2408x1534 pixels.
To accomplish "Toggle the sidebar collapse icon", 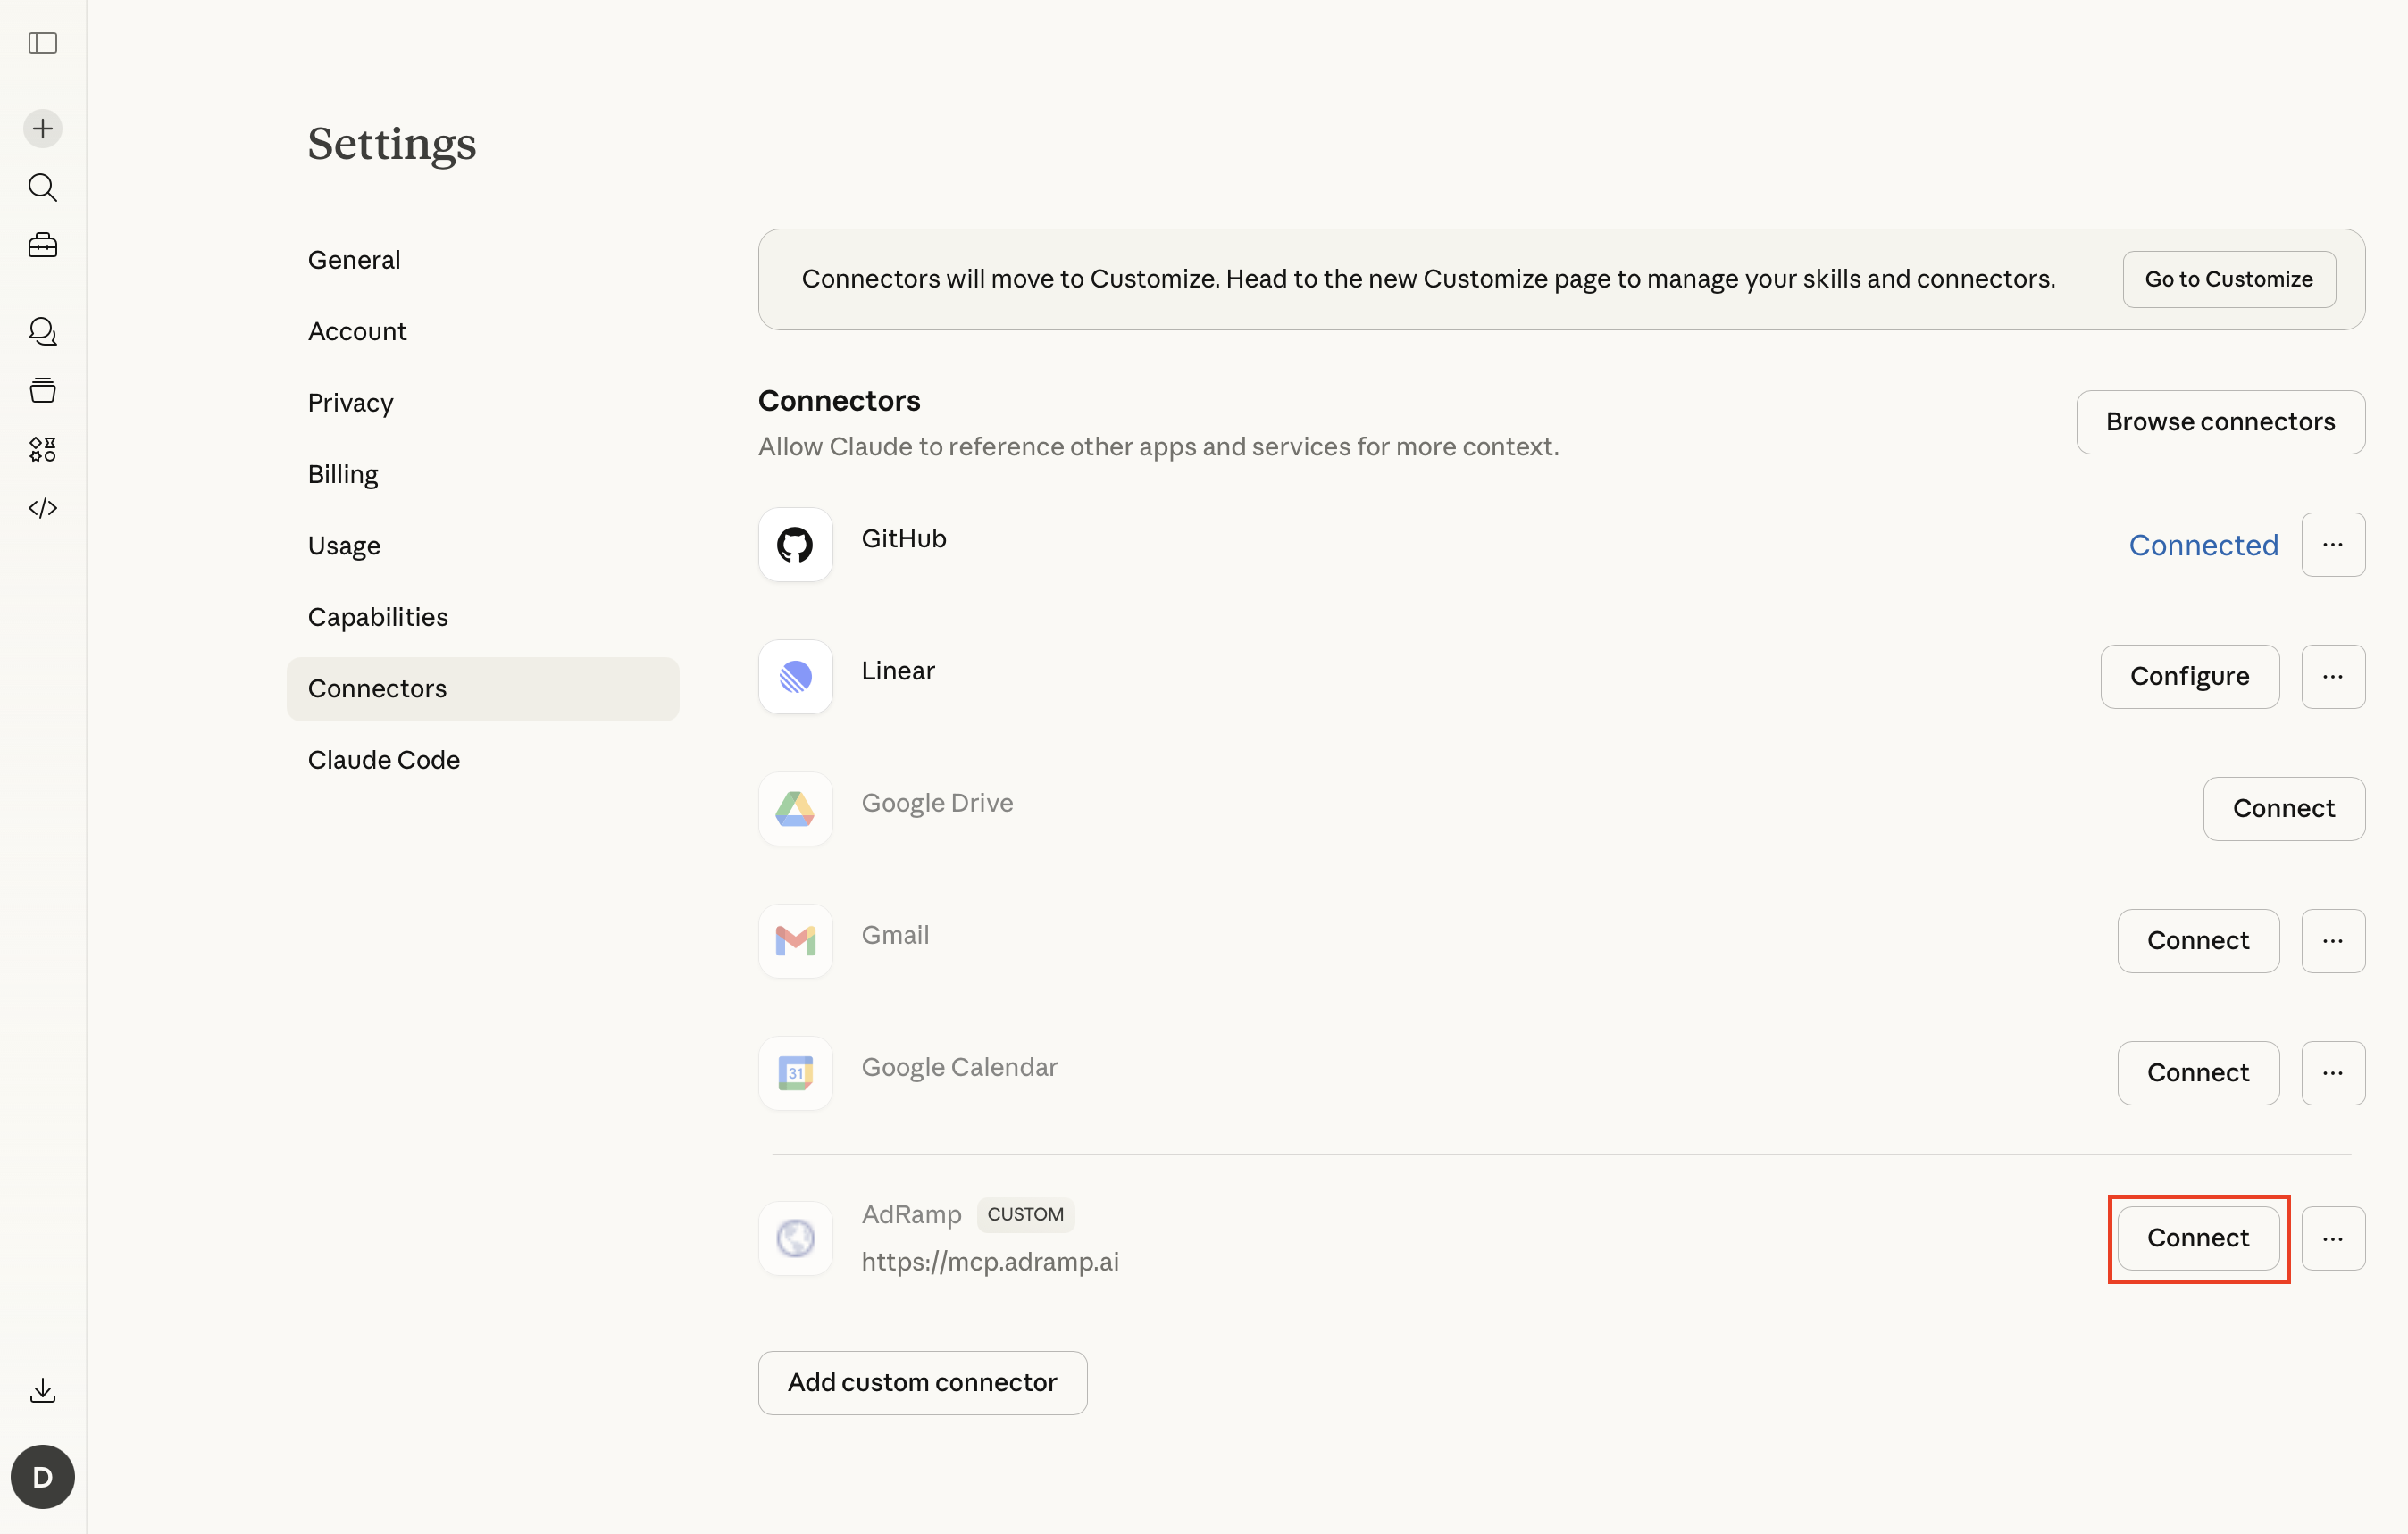I will [42, 43].
